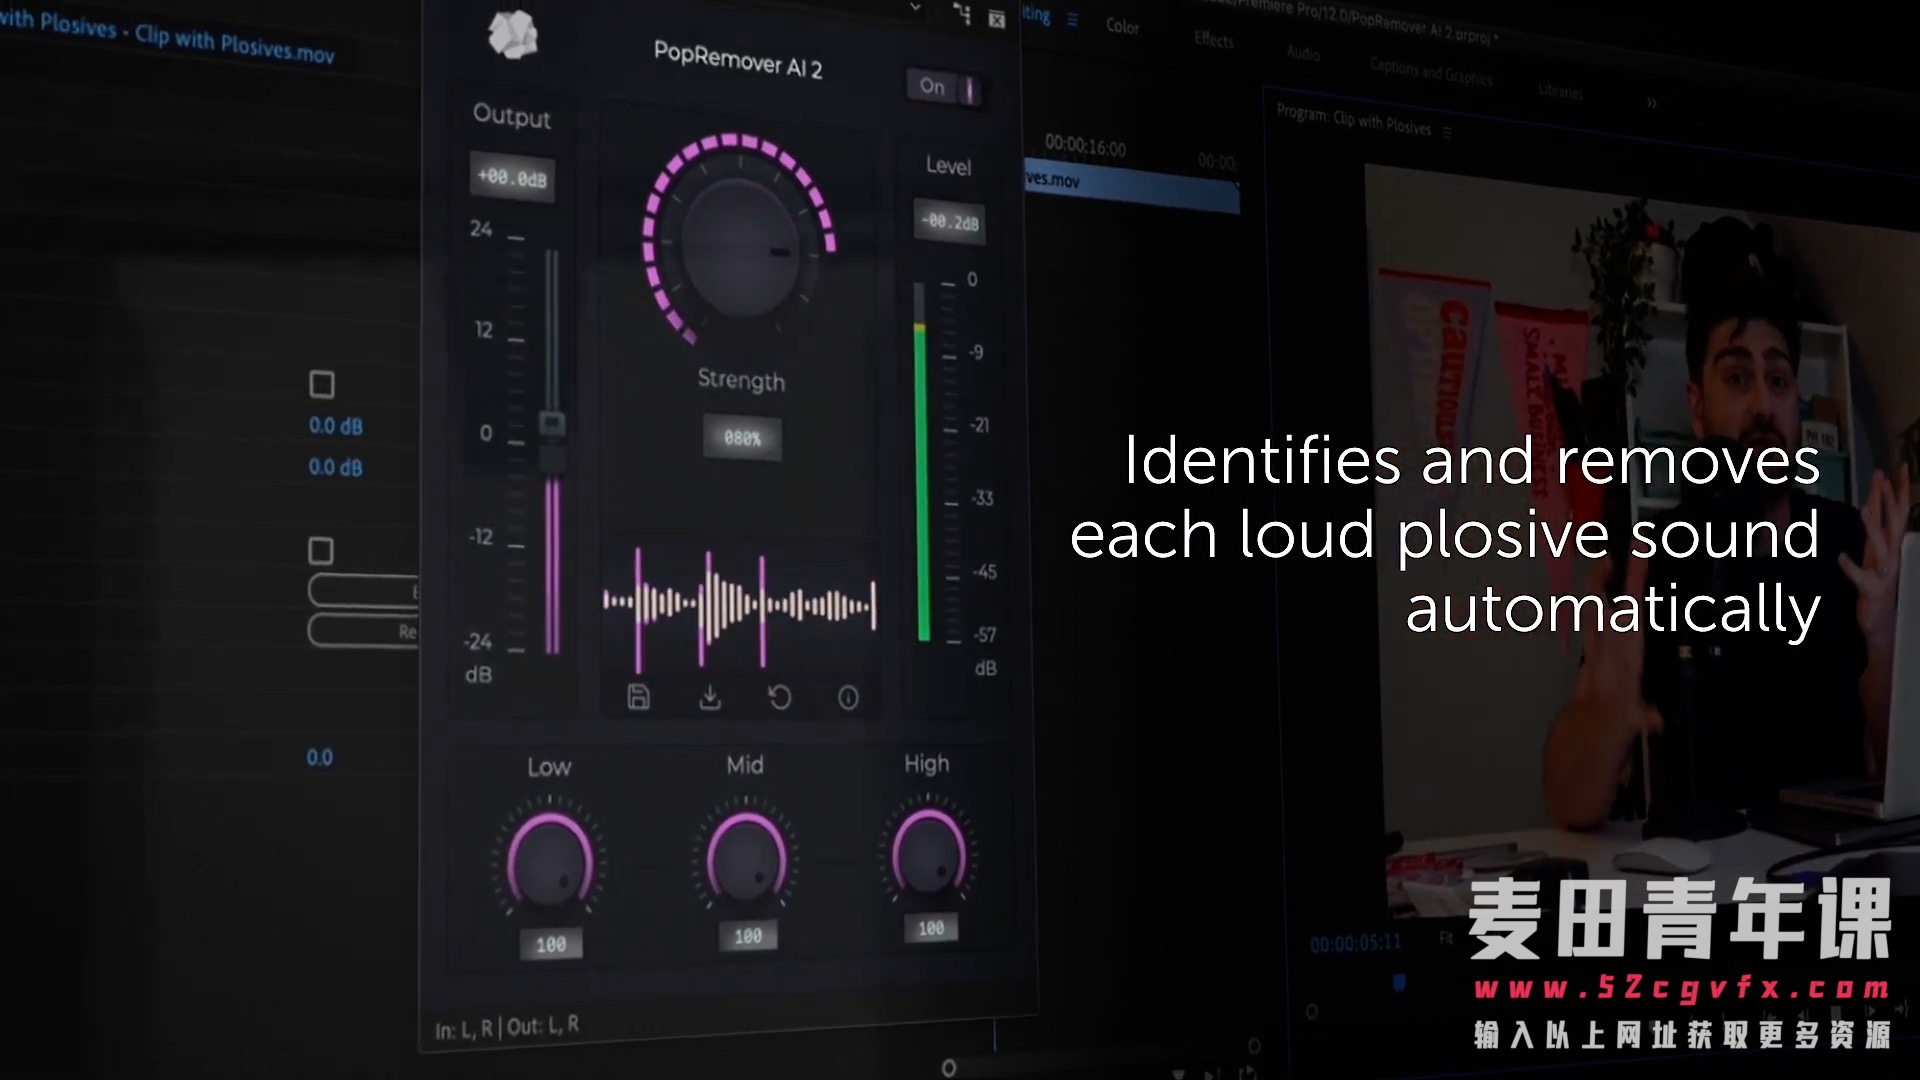Switch to the Effects workspace tab
The image size is (1920, 1080).
1214,39
